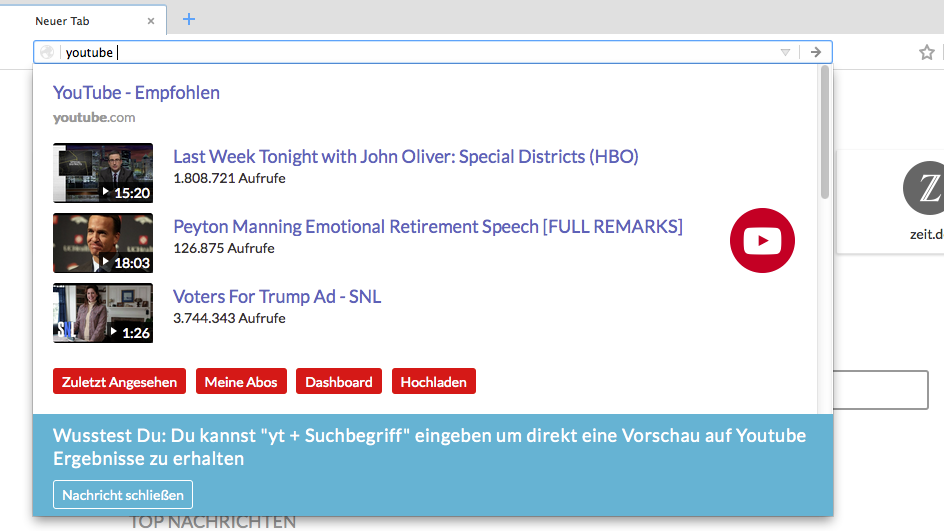Click the Zuletzt Angesehen button
The image size is (944, 531).
(x=119, y=382)
